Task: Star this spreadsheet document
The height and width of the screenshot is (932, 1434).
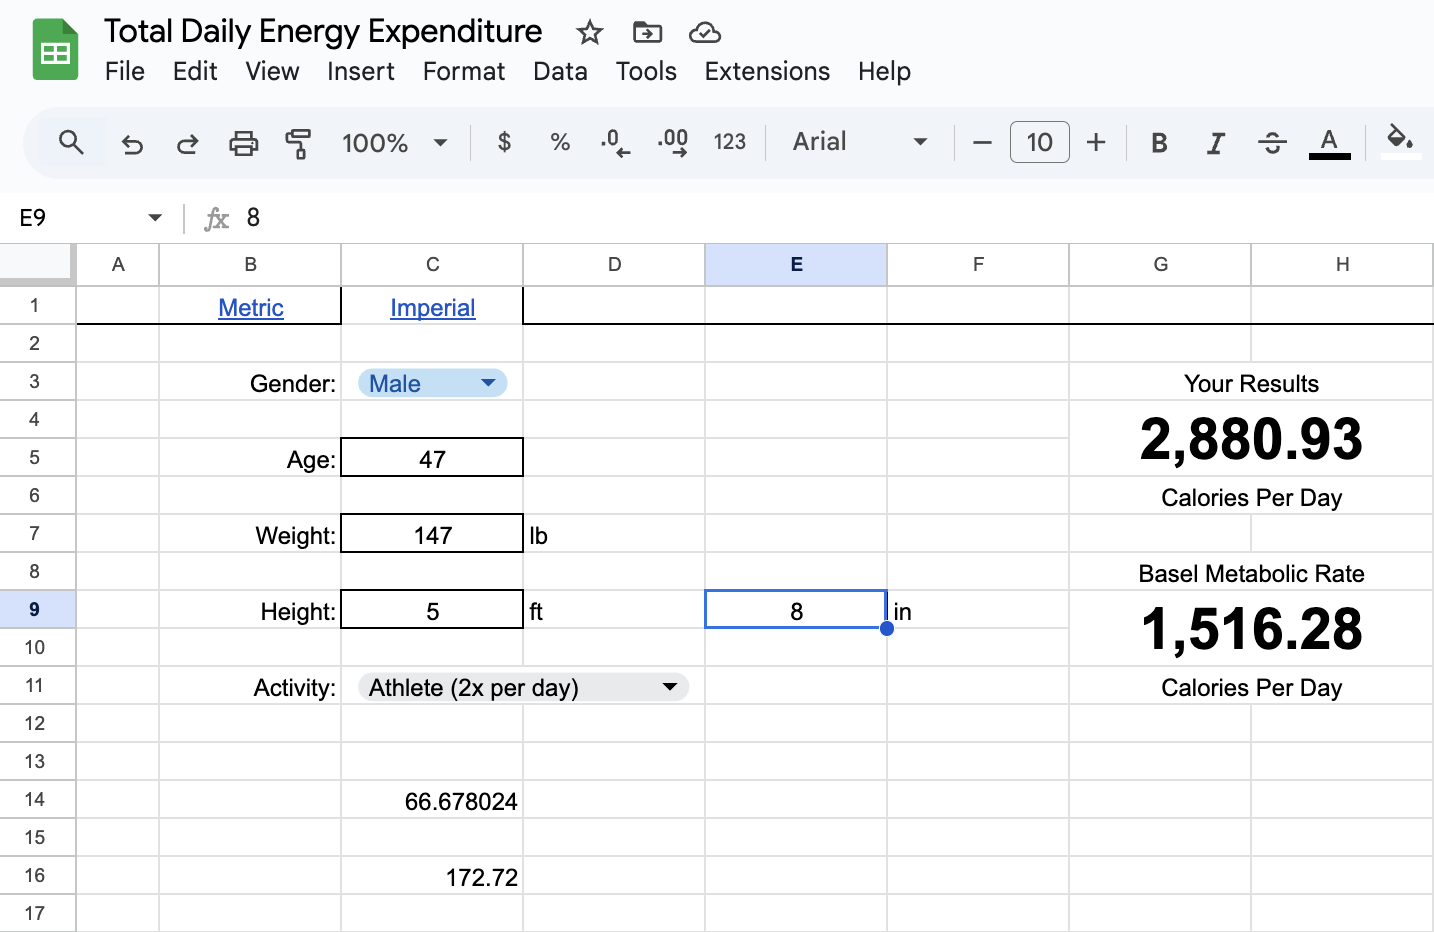Action: [590, 33]
